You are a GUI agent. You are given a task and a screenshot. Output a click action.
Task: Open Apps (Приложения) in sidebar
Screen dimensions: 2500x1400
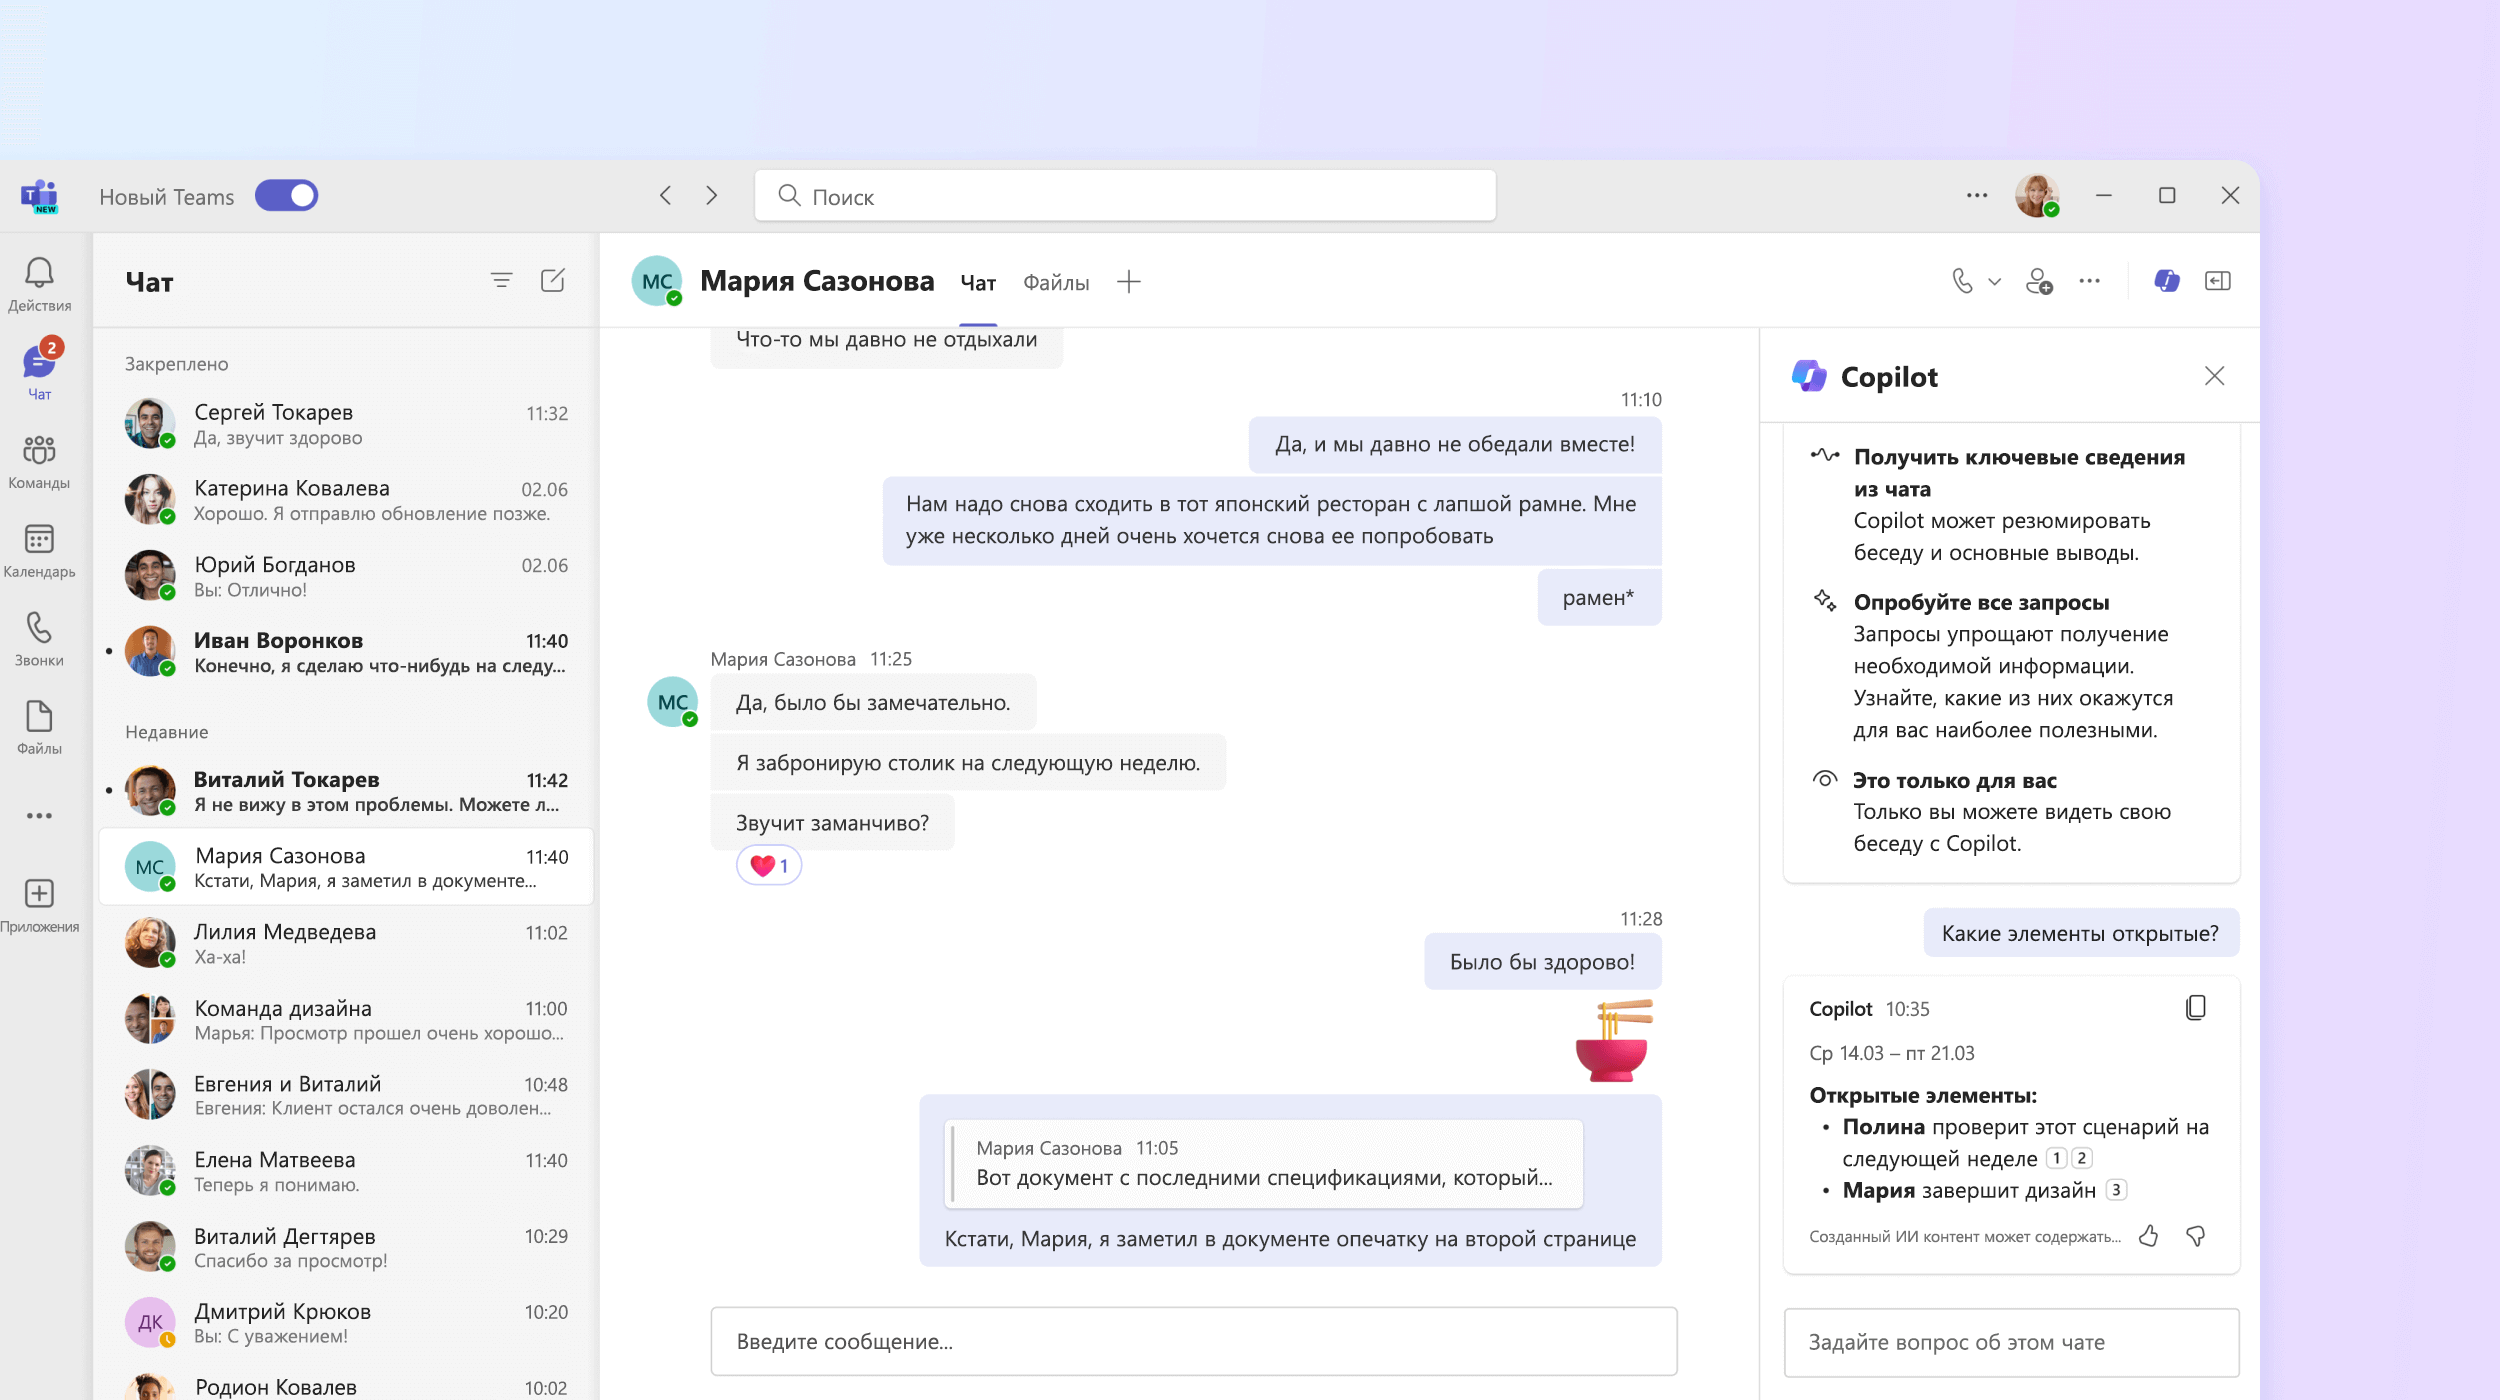39,905
